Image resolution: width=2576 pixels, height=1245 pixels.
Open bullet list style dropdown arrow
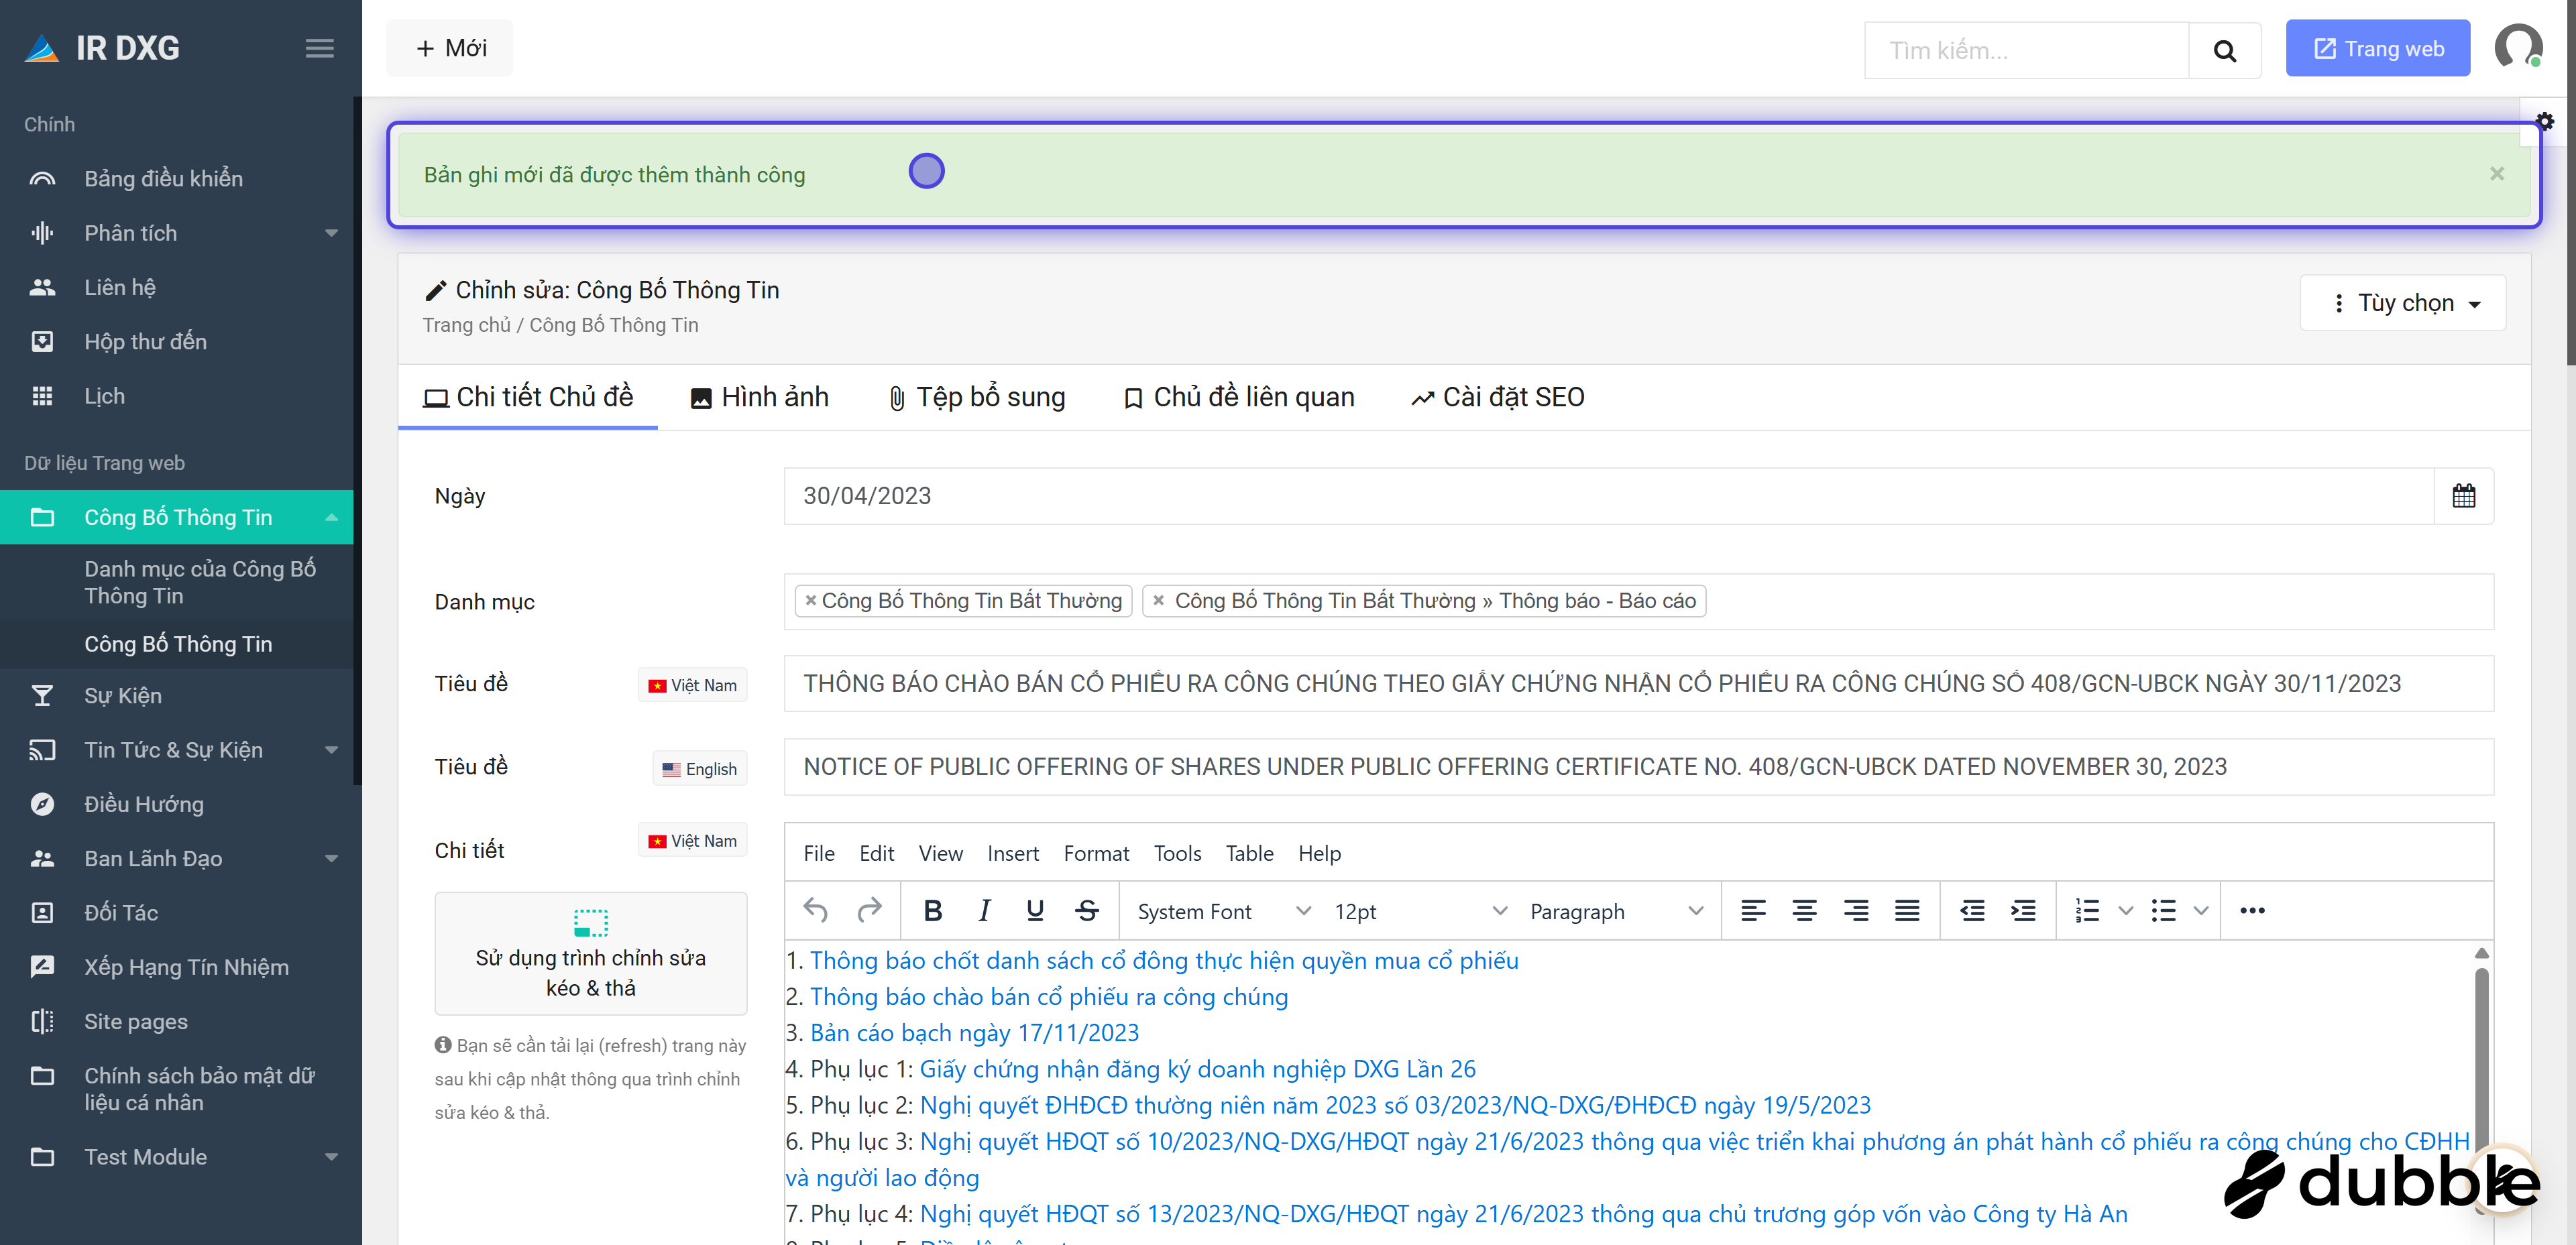[2201, 910]
